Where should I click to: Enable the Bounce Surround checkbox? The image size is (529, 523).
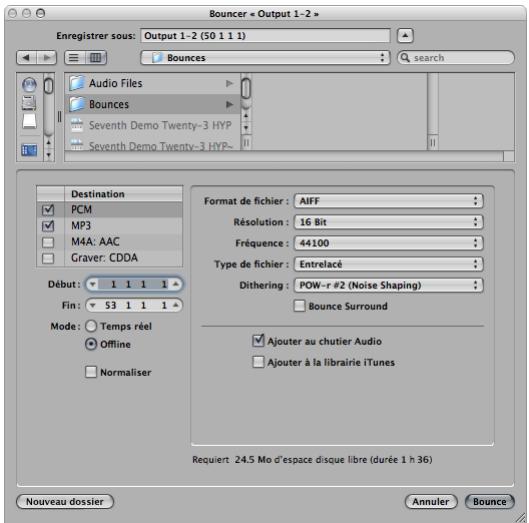click(299, 306)
